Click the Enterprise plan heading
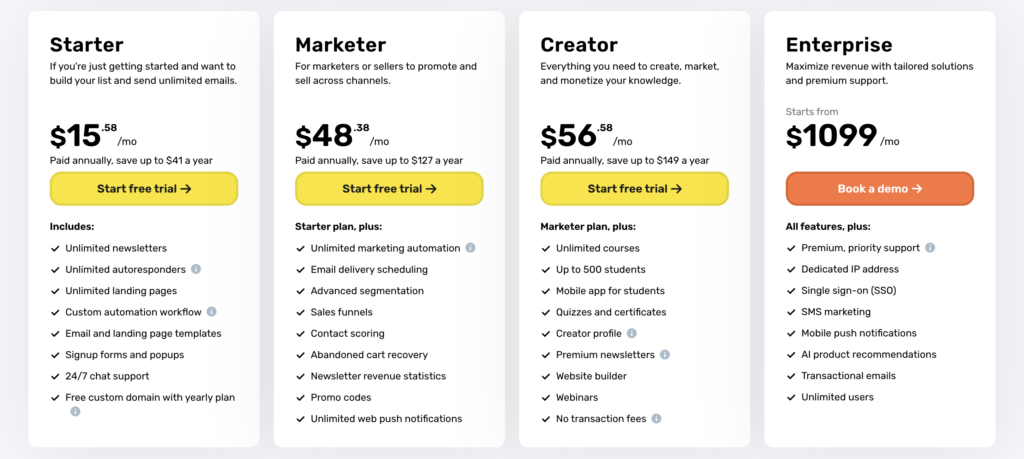 click(x=839, y=45)
